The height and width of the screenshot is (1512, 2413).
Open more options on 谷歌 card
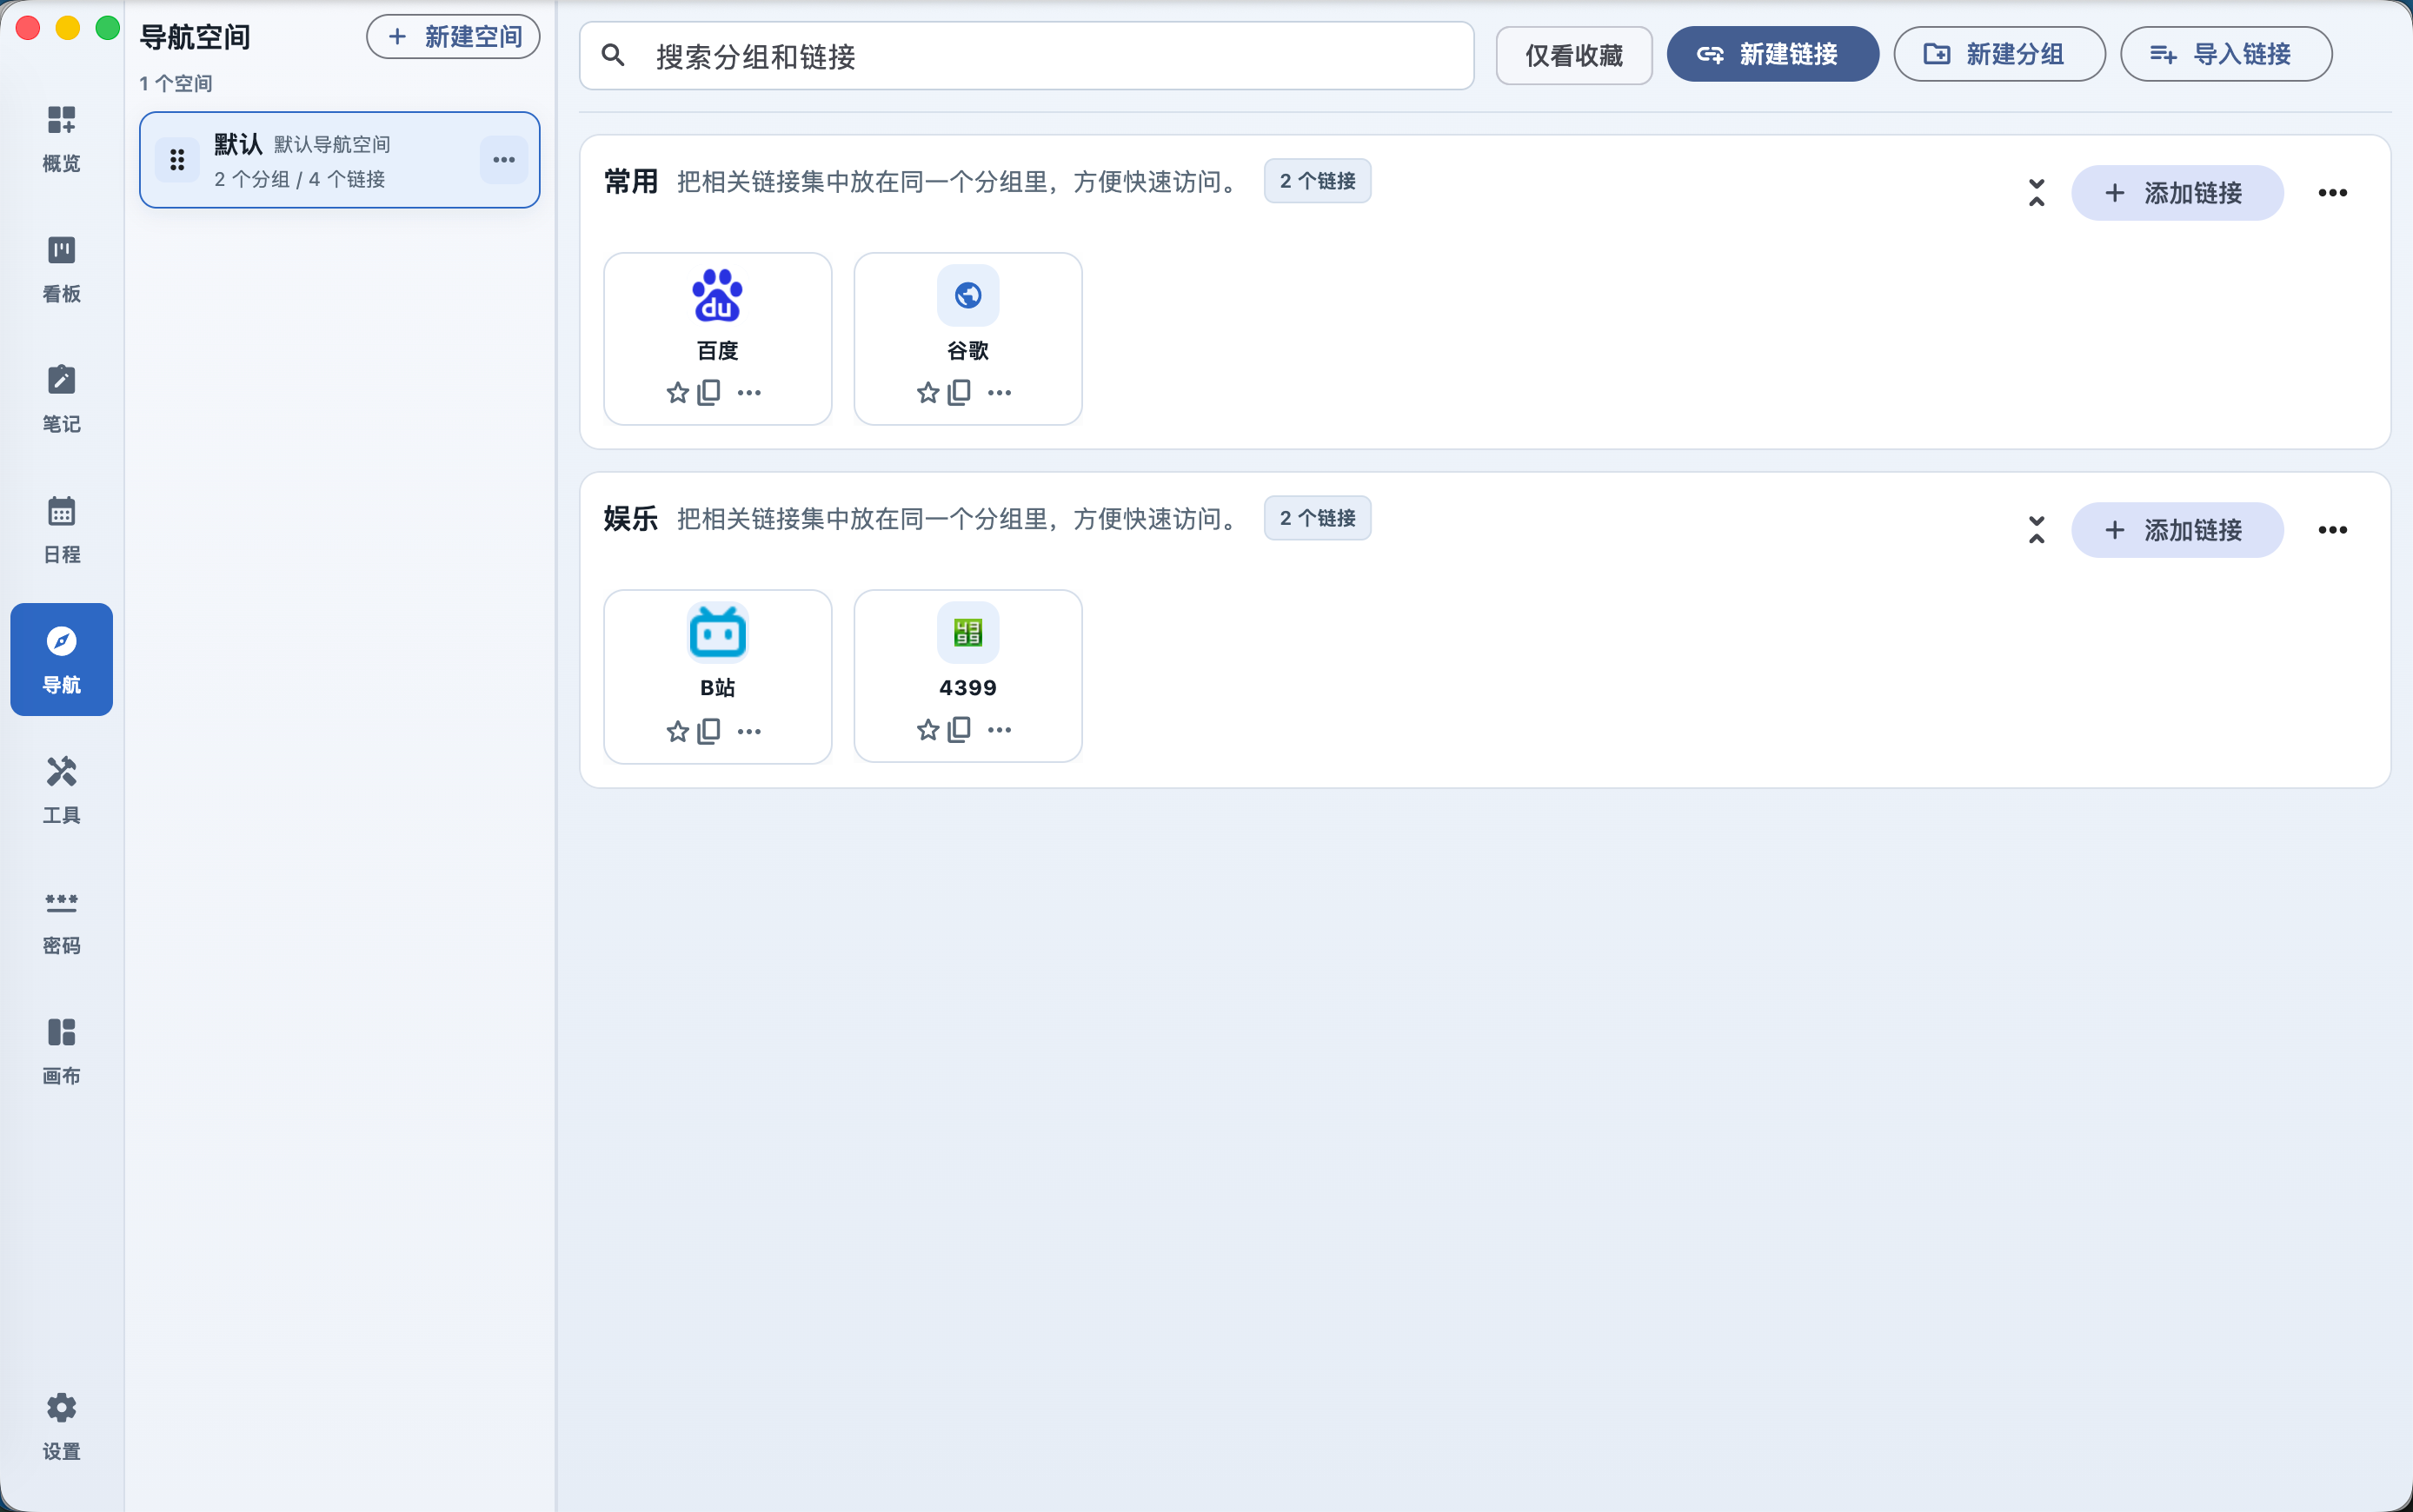[999, 393]
